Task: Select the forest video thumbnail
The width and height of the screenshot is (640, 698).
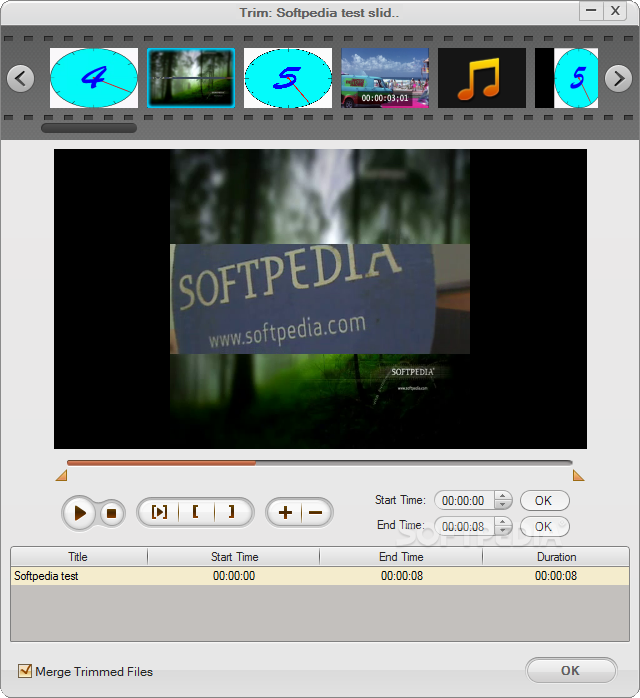Action: coord(191,78)
